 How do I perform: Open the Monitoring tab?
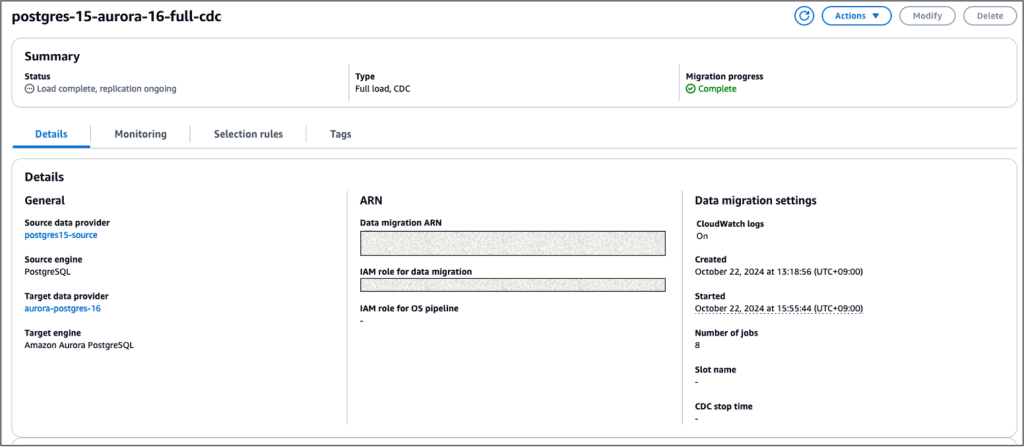tap(140, 134)
